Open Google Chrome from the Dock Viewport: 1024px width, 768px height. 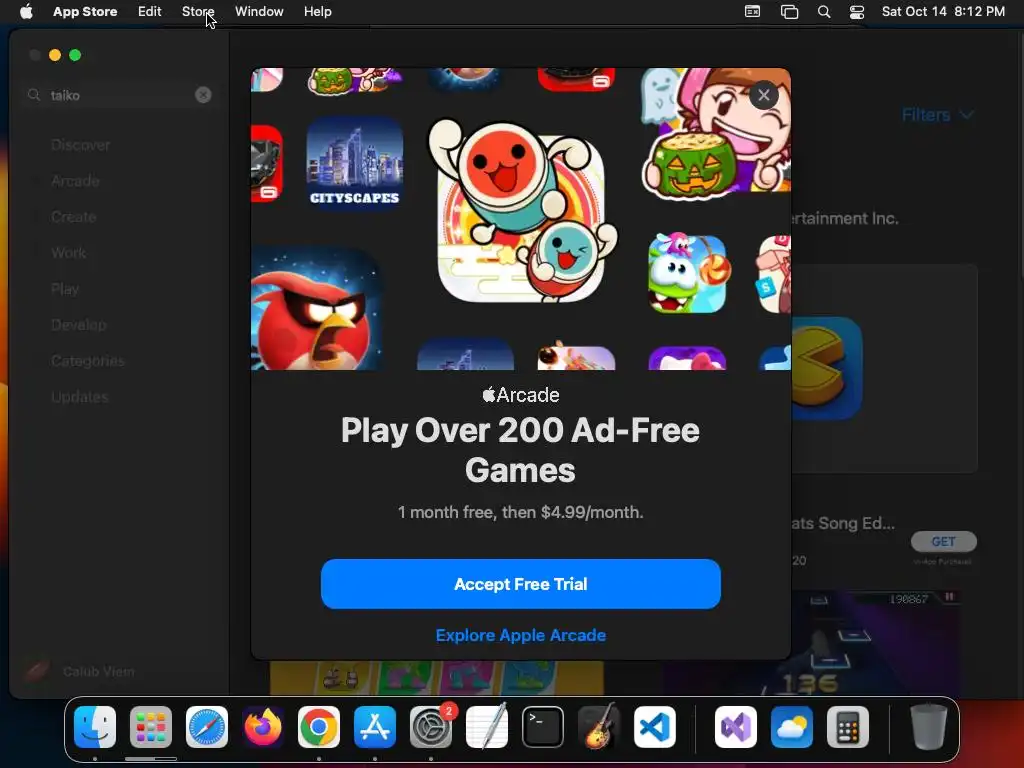click(x=319, y=727)
